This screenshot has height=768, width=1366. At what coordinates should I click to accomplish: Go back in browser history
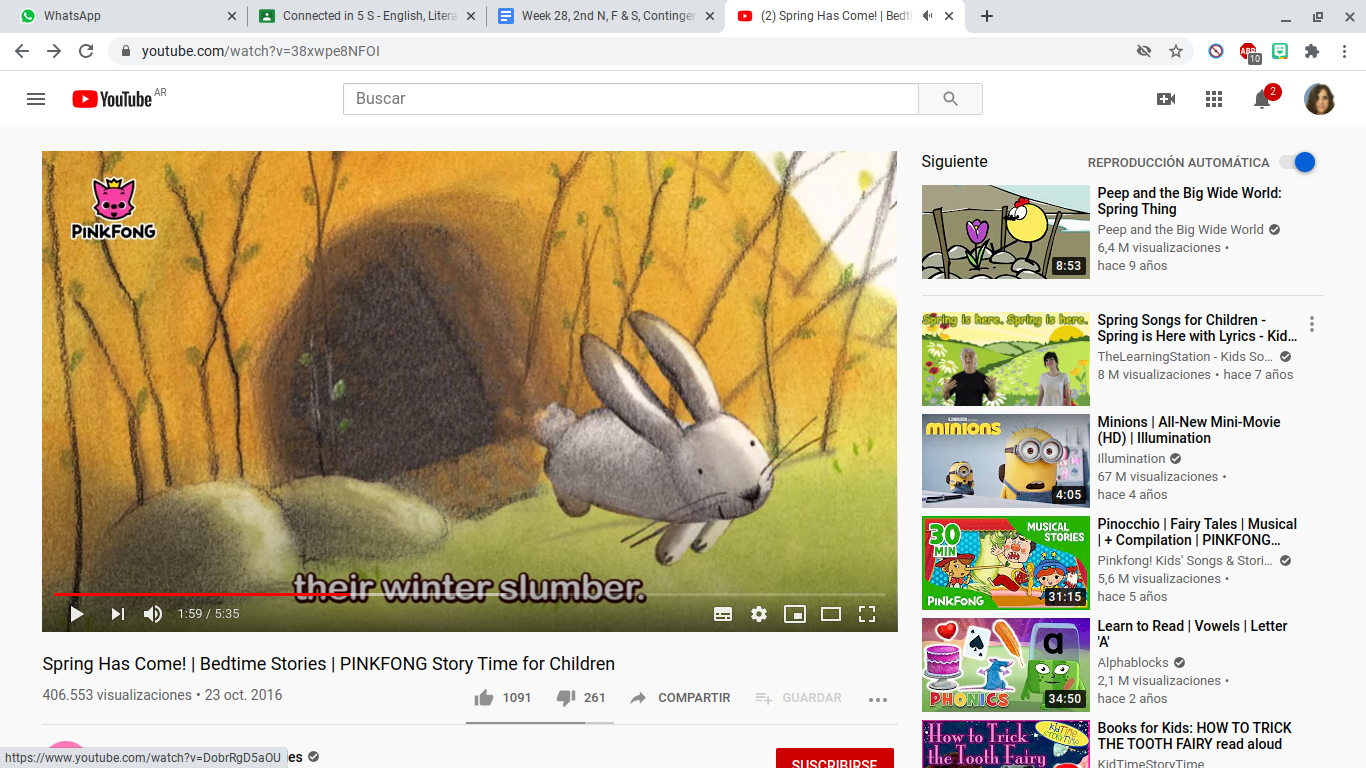22,51
